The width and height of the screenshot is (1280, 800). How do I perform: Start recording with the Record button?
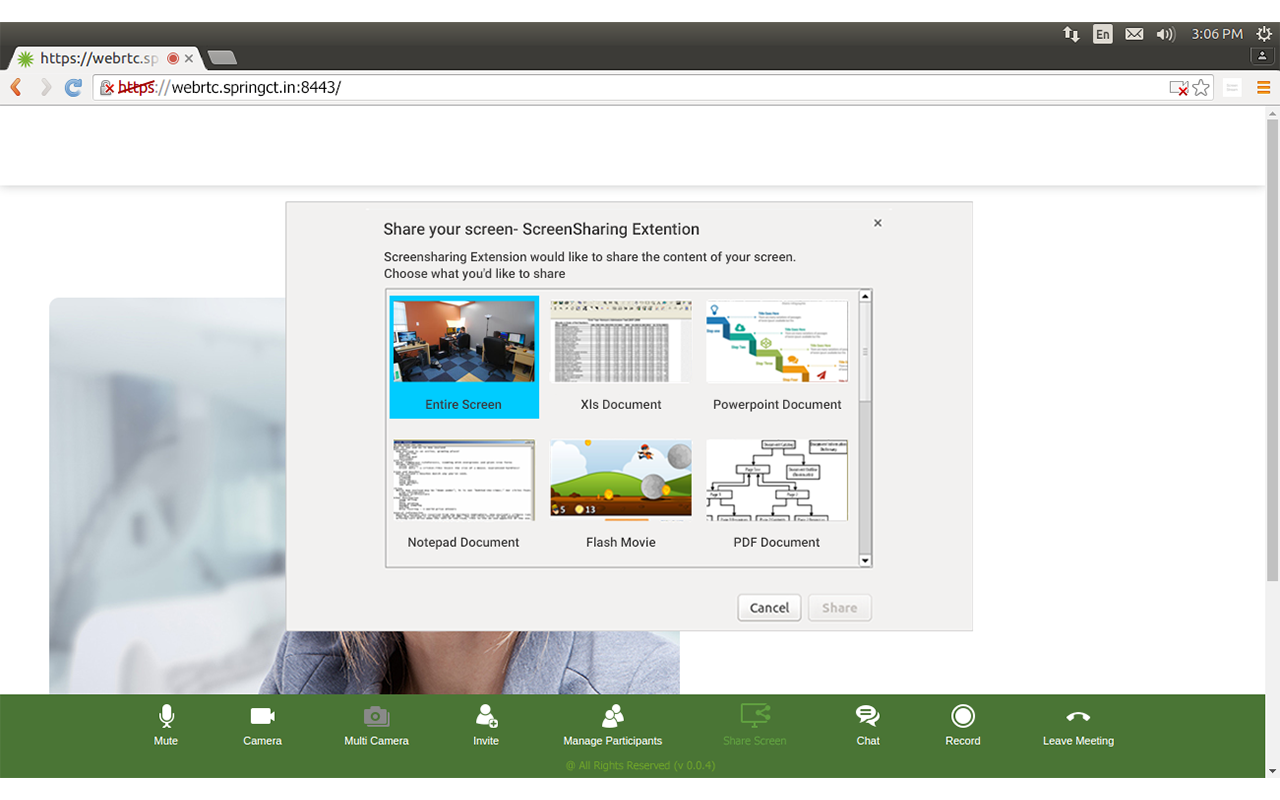click(x=963, y=725)
